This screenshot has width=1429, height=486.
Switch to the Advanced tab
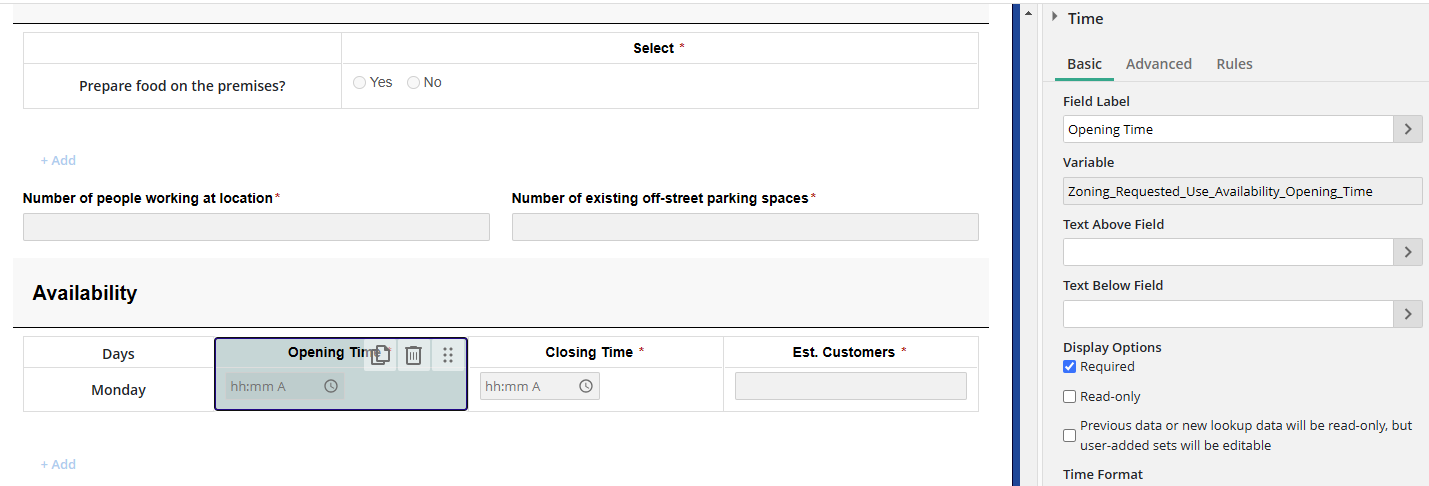[x=1158, y=64]
